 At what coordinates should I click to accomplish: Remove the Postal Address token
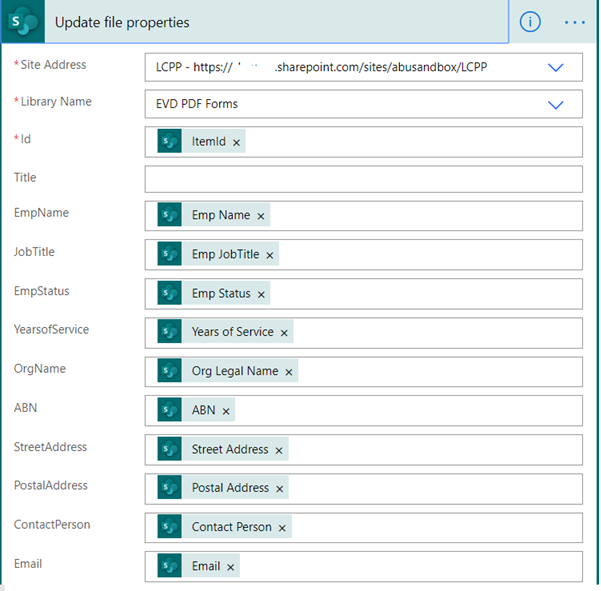279,489
